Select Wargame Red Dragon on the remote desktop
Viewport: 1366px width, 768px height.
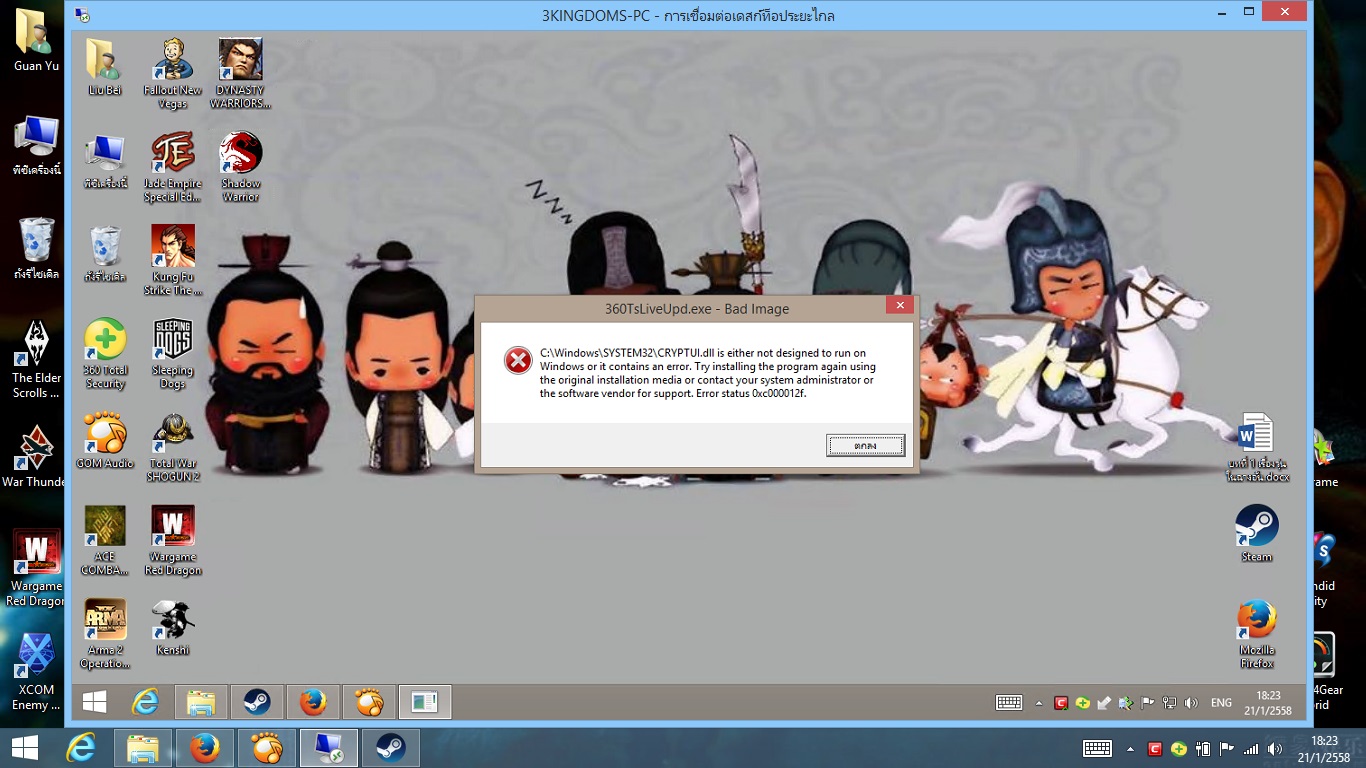[173, 540]
